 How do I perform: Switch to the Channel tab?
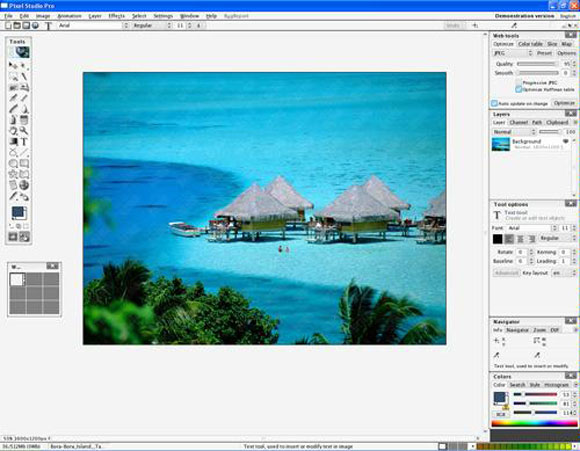(x=519, y=122)
